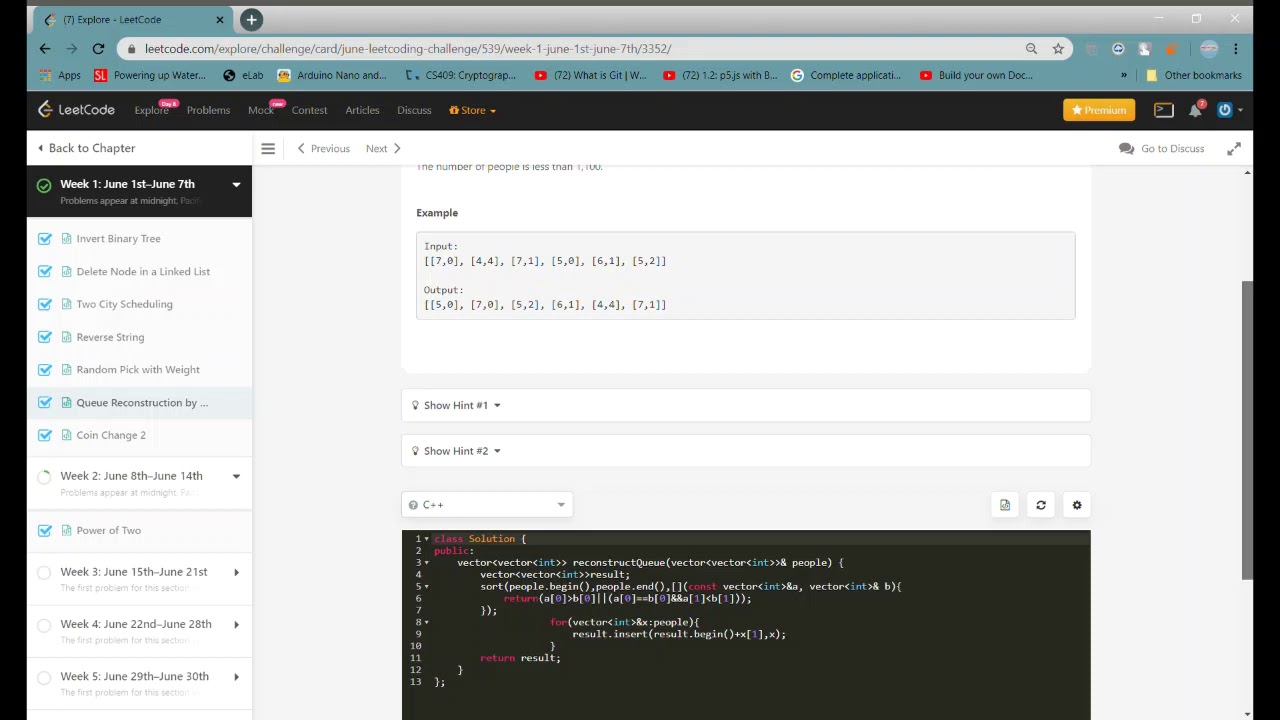Open the Discuss menu item
This screenshot has width=1280, height=720.
414,110
